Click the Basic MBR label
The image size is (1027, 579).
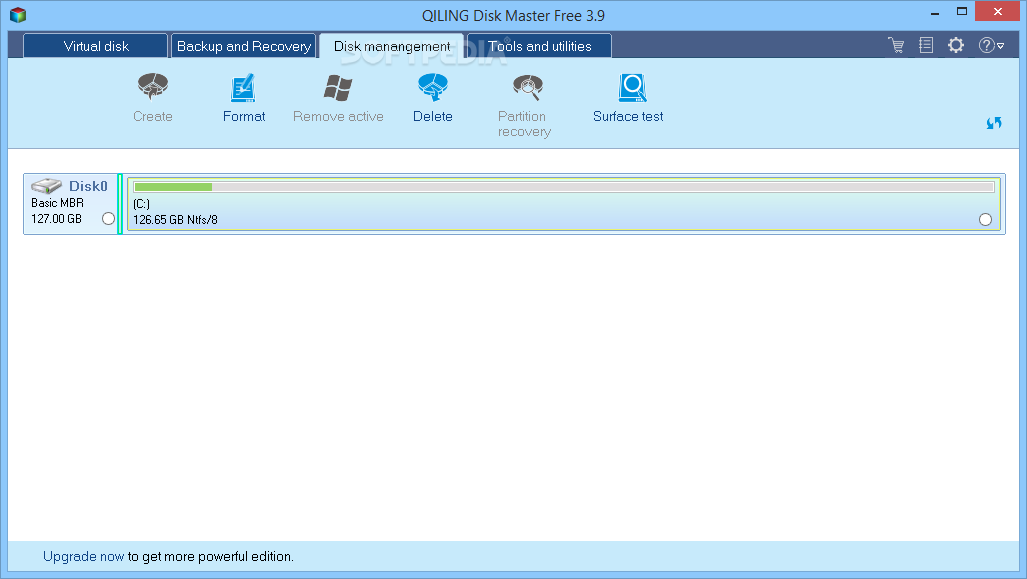58,203
